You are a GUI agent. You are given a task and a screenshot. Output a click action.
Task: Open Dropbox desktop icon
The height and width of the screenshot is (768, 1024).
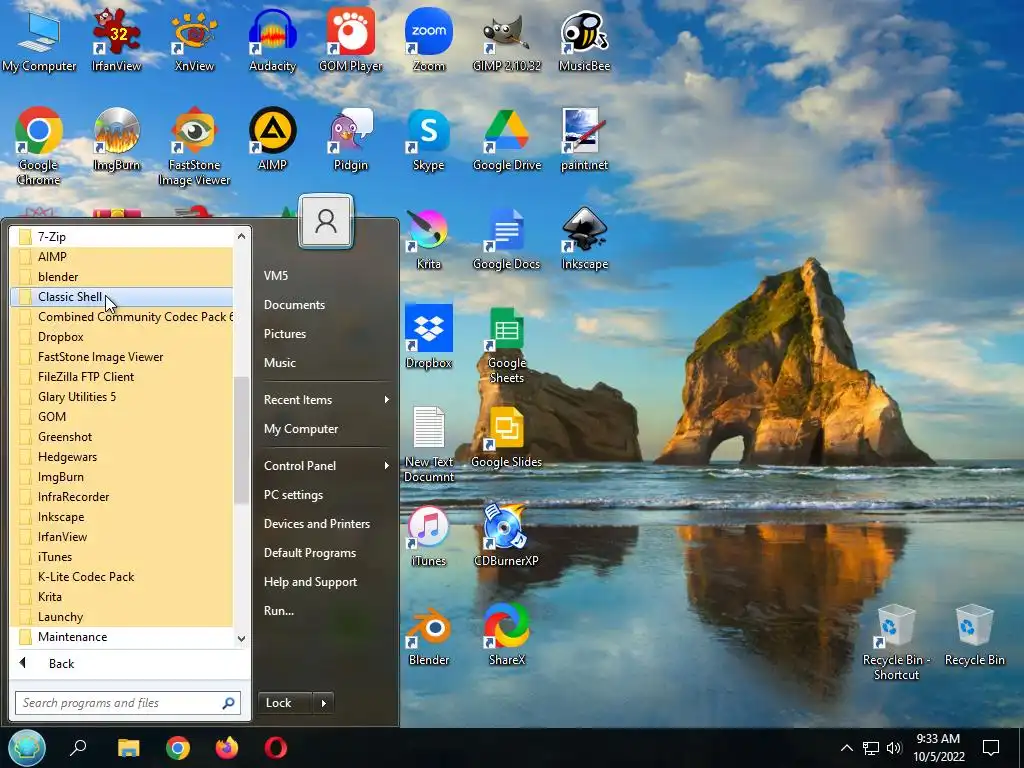click(428, 337)
